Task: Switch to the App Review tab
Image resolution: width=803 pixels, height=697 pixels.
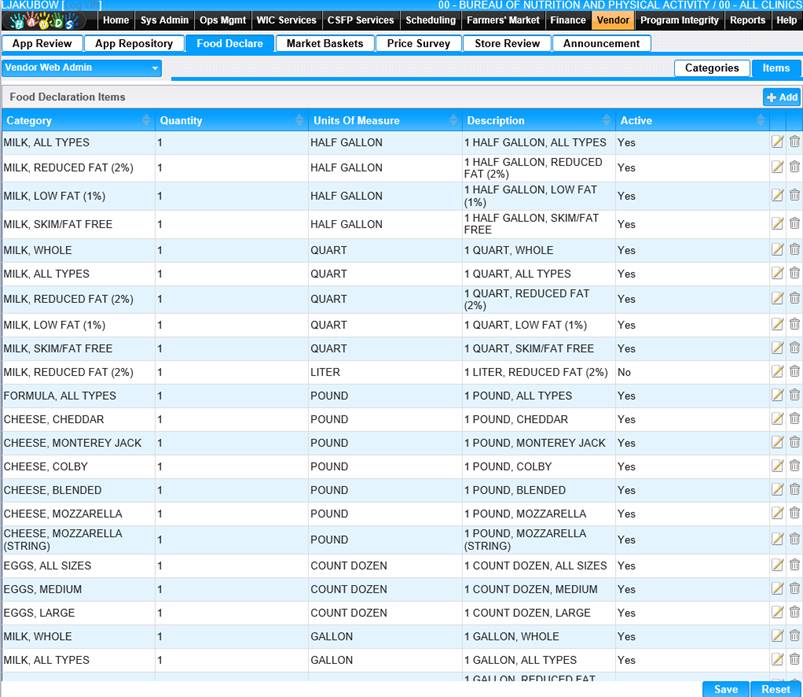Action: (x=42, y=44)
